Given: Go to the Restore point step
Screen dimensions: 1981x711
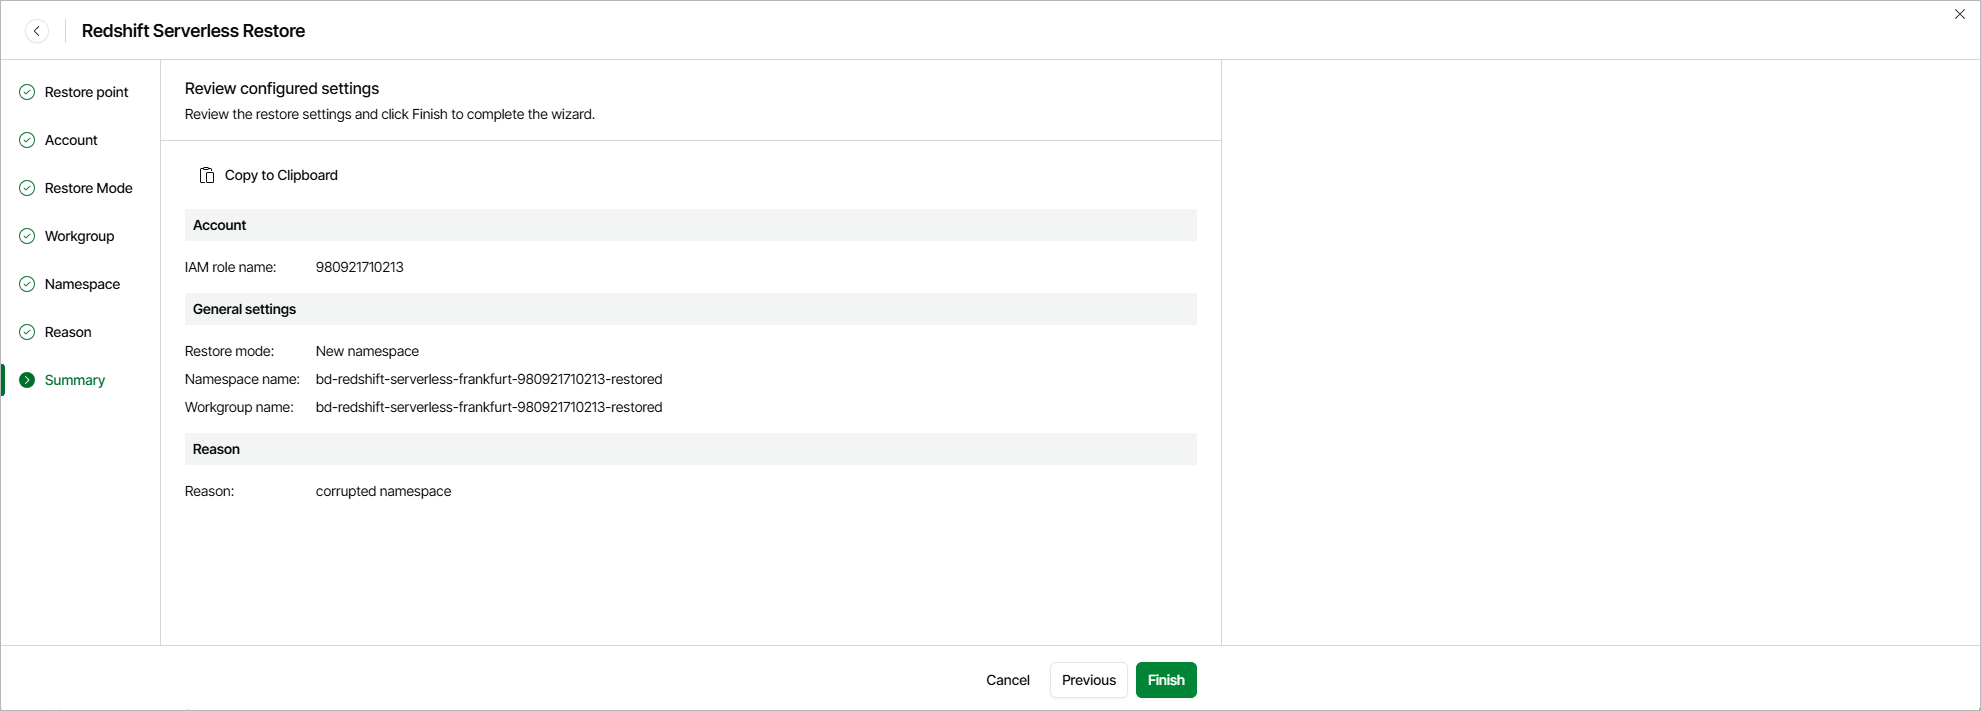Looking at the screenshot, I should click(x=86, y=92).
